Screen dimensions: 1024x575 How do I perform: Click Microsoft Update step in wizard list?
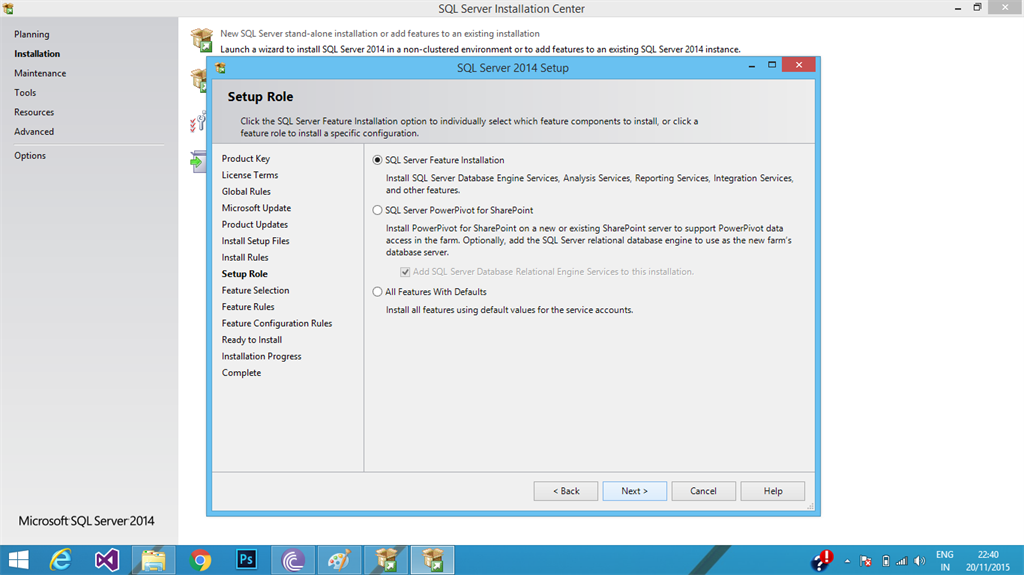(256, 208)
